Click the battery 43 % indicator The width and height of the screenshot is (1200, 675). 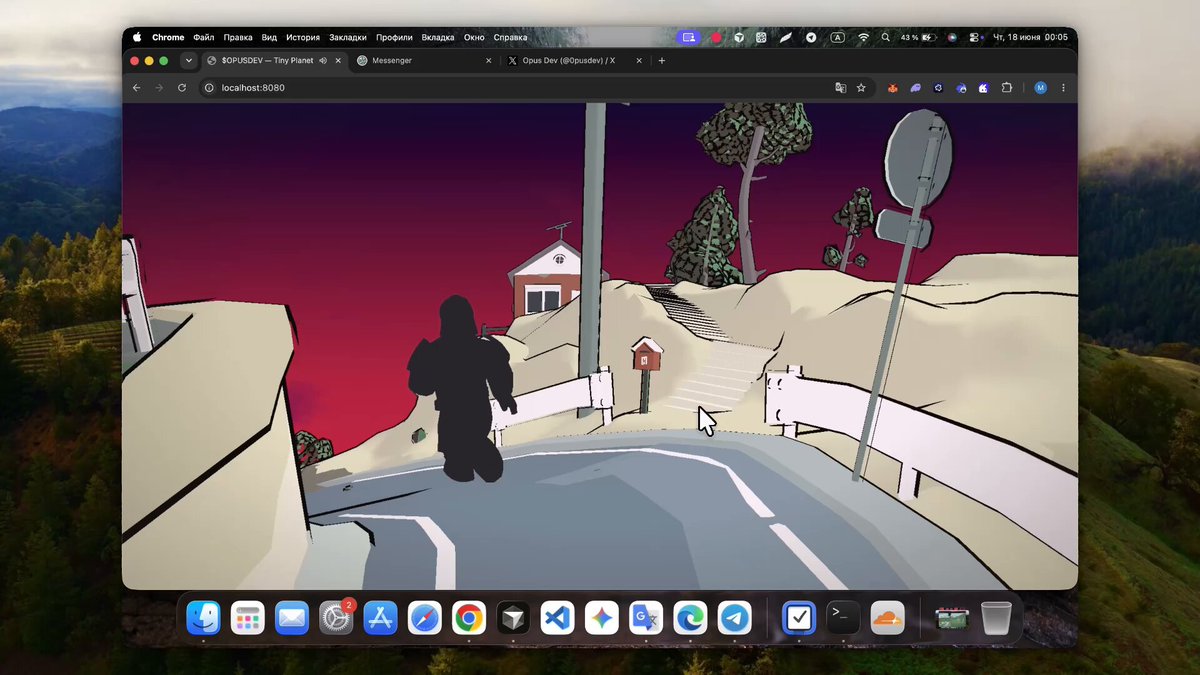tap(921, 37)
